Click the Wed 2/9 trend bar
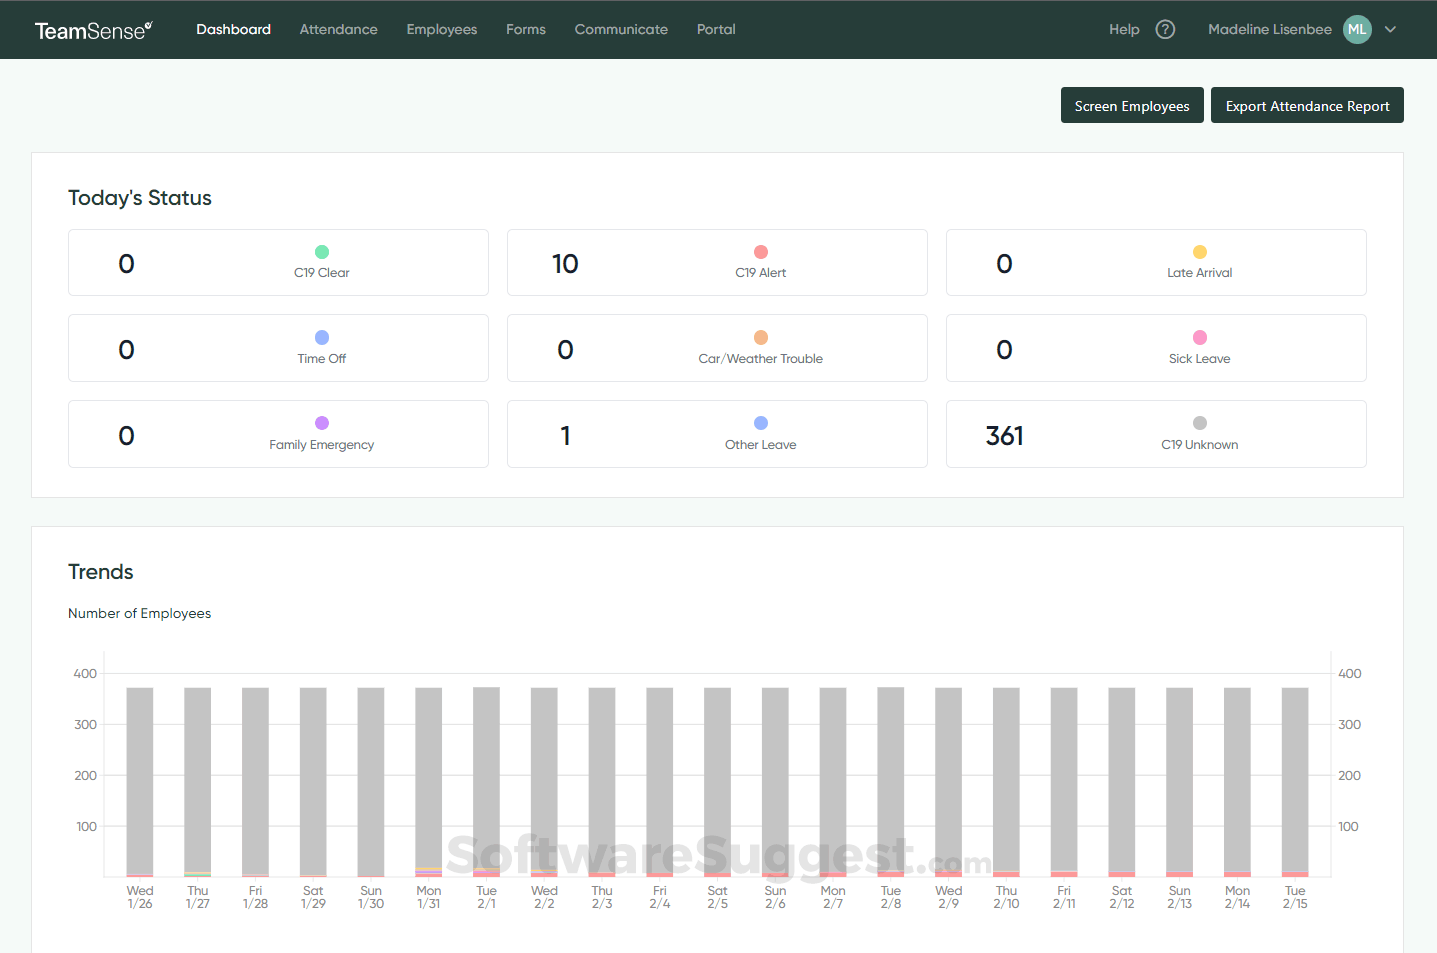Screen dimensions: 1437x953 (948, 780)
